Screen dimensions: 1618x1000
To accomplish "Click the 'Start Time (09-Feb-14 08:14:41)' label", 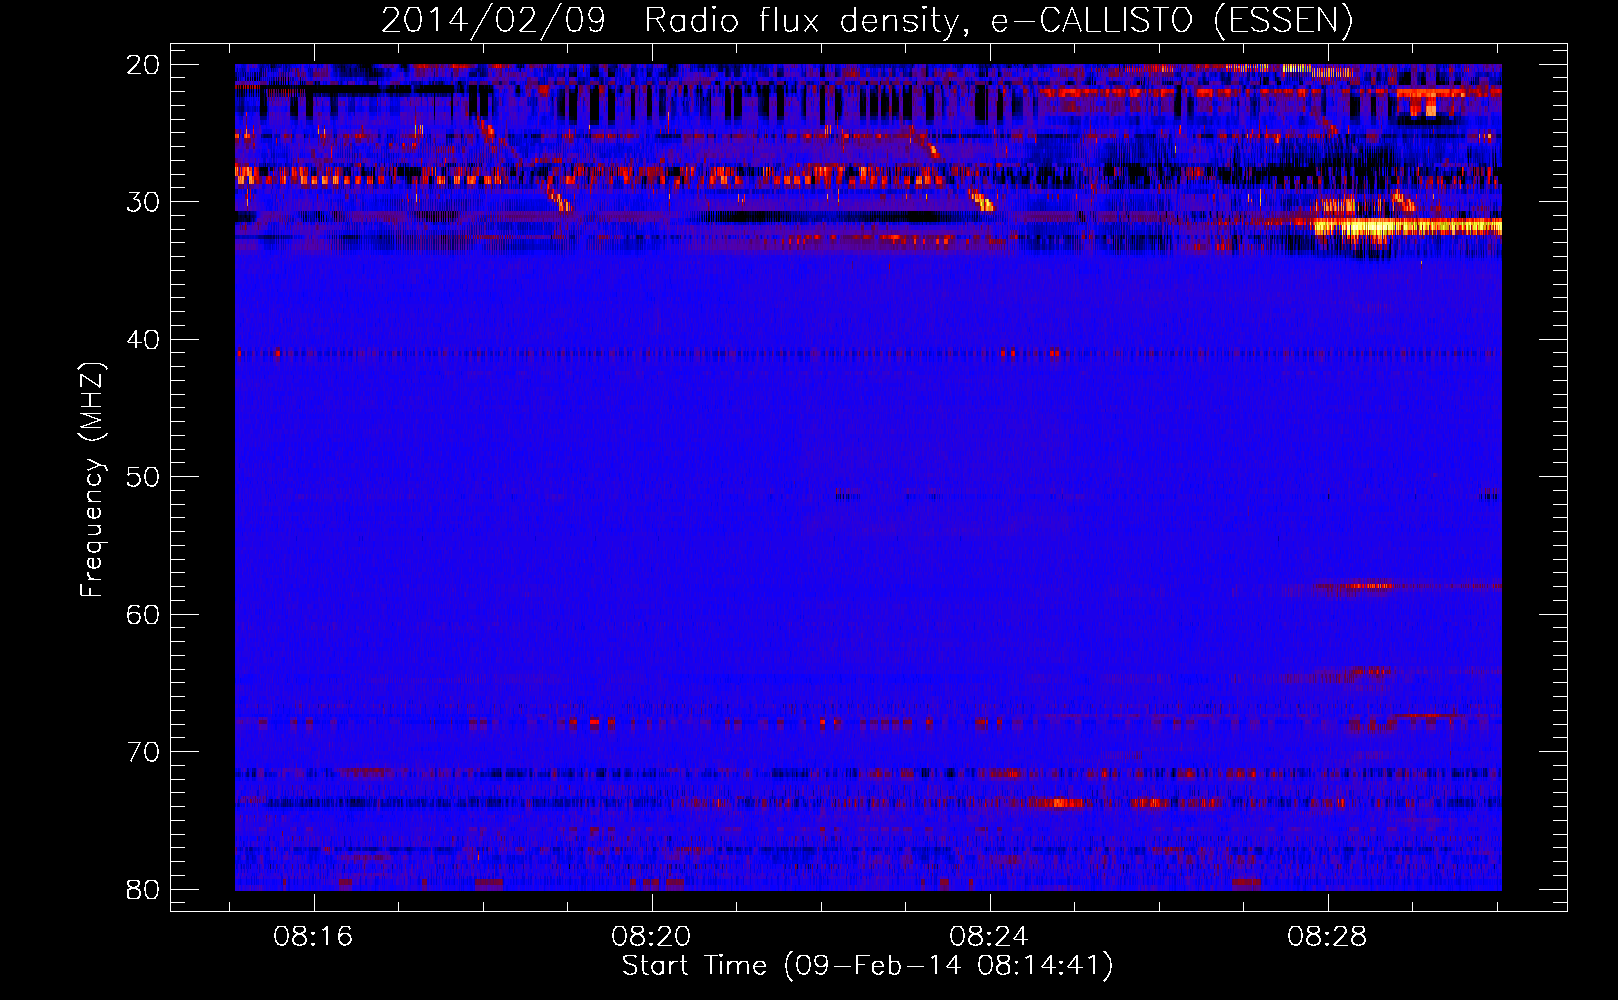I will tap(867, 966).
